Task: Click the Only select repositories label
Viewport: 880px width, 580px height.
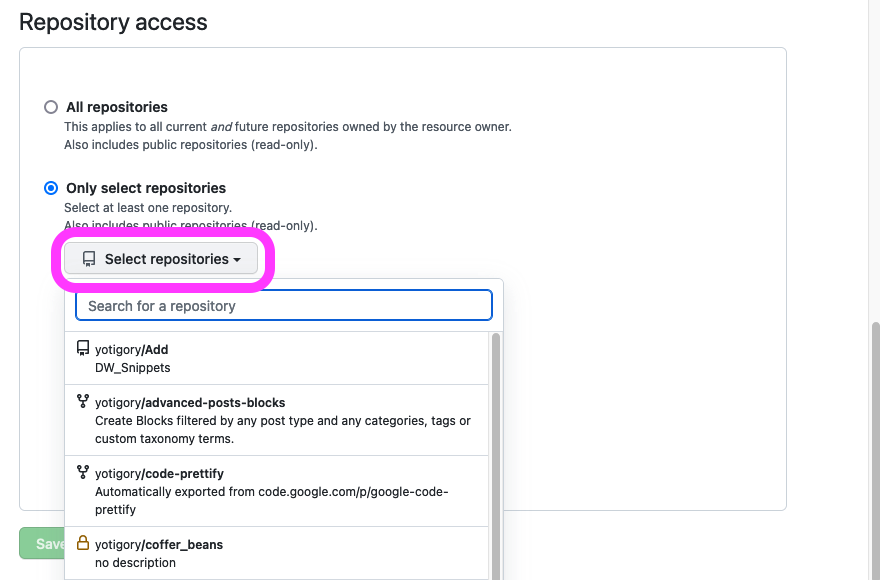Action: click(146, 188)
